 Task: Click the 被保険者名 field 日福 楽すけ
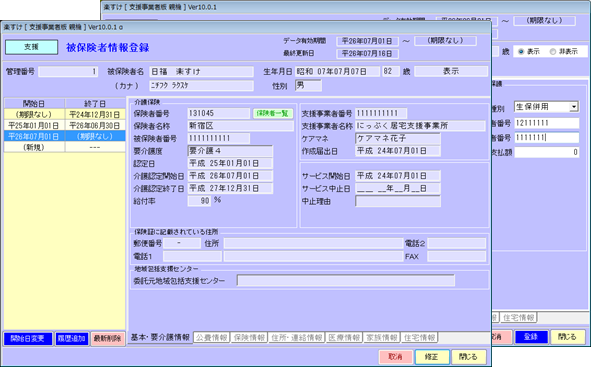point(201,71)
